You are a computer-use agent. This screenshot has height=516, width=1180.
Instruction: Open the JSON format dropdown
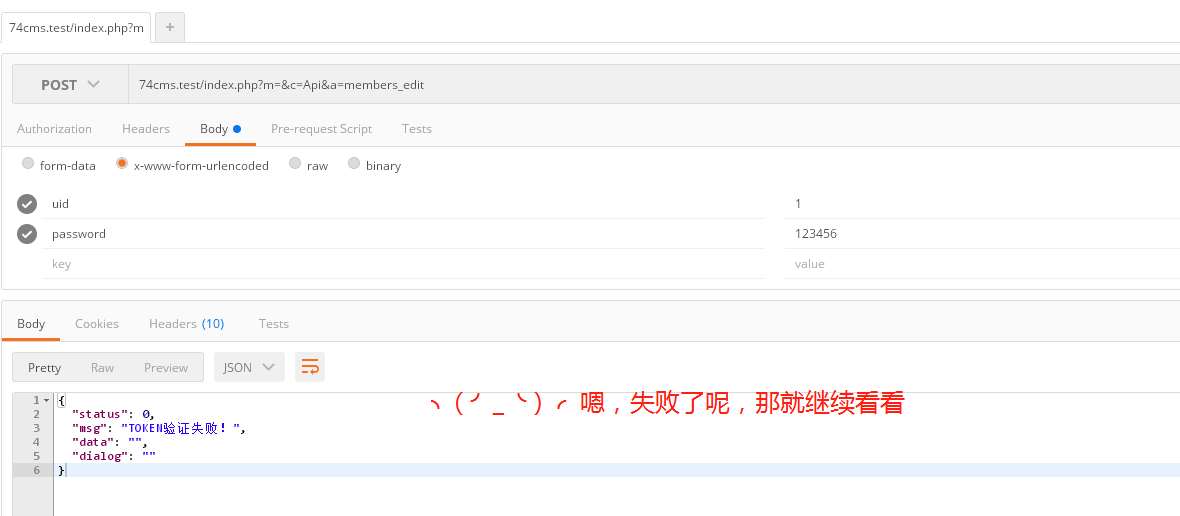pos(249,367)
